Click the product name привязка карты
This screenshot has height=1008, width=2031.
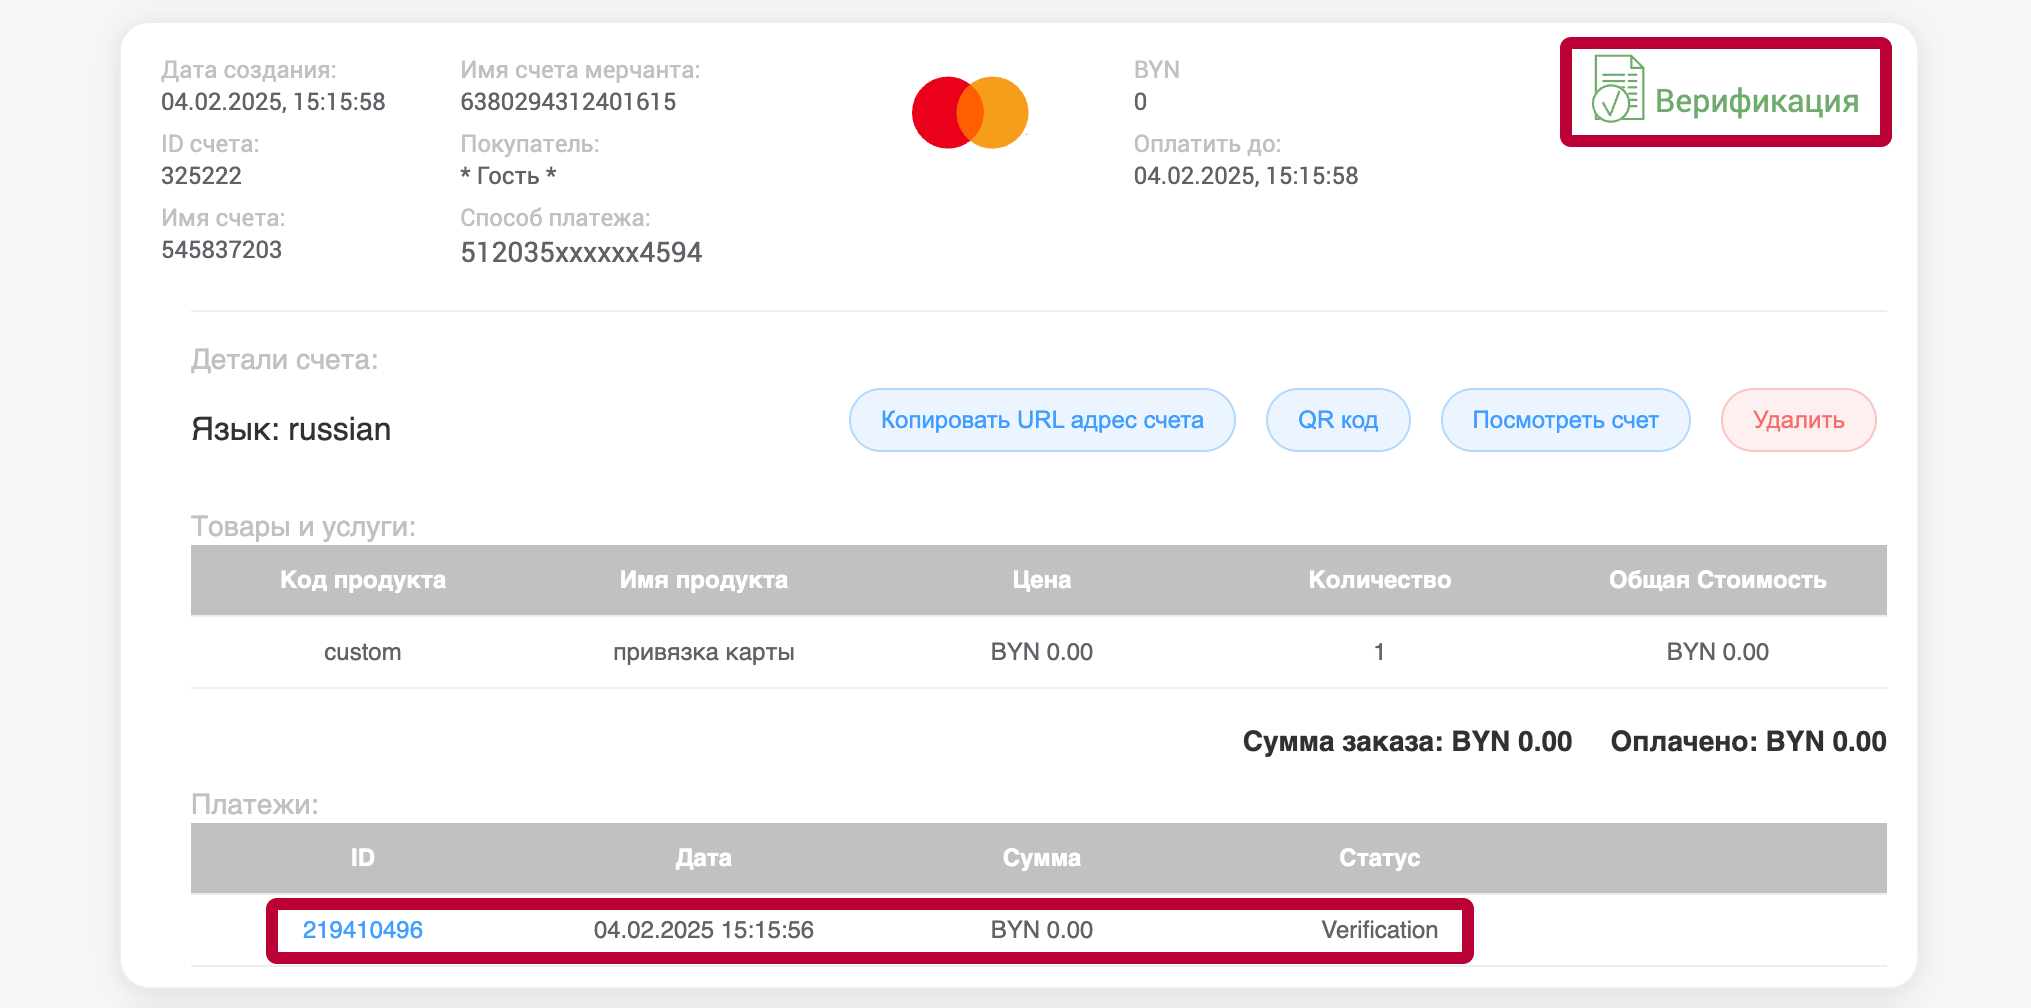(x=704, y=651)
